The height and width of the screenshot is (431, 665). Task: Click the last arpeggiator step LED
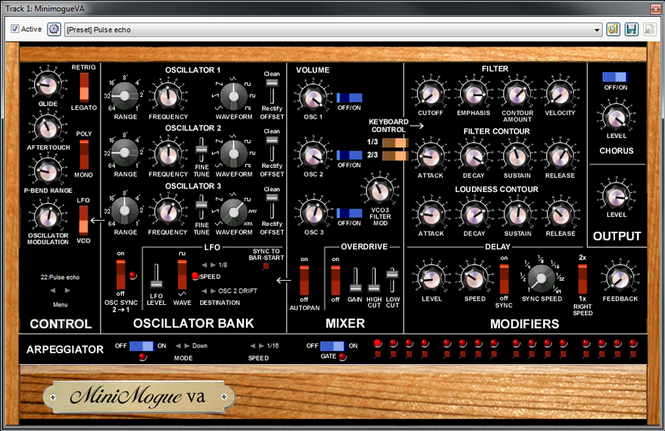(x=633, y=343)
